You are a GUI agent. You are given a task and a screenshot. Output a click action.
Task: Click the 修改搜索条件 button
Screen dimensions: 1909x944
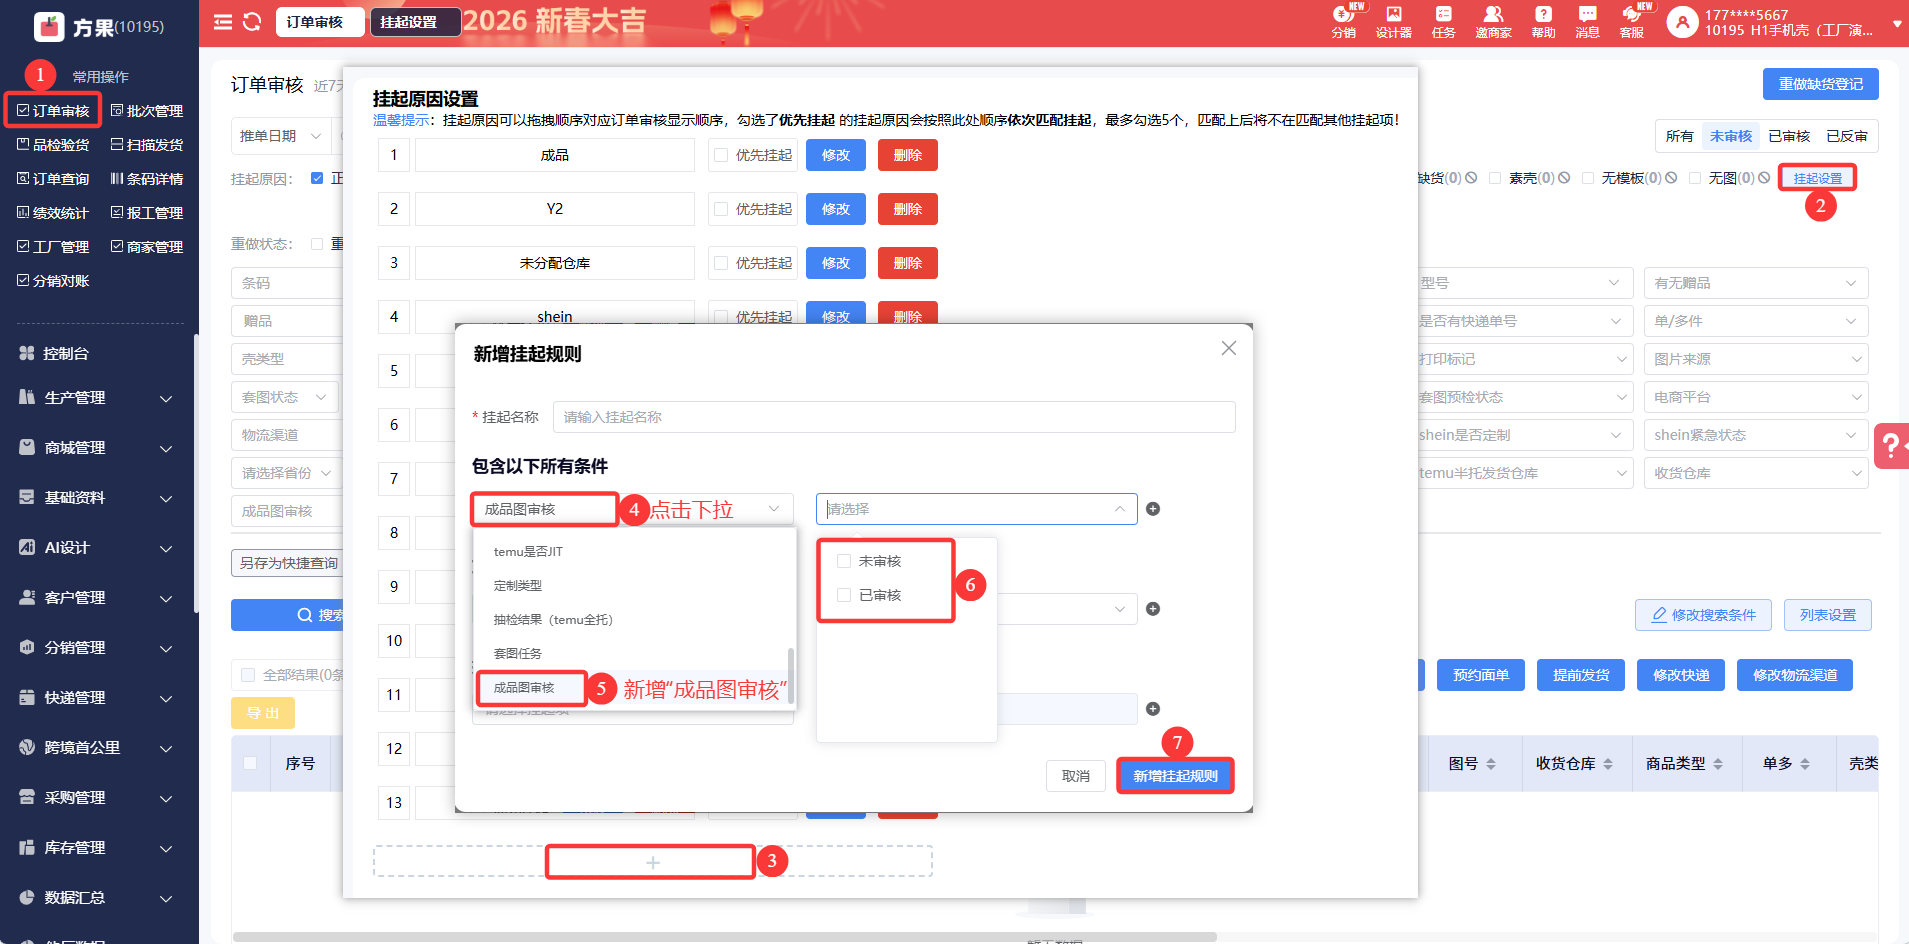[x=1704, y=615]
